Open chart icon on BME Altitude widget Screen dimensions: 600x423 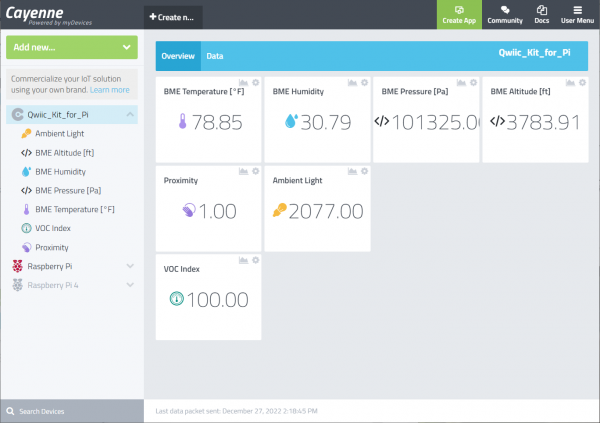pyautogui.click(x=570, y=83)
